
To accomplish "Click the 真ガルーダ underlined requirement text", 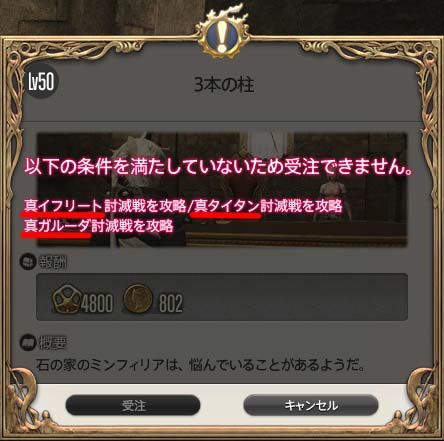I will (x=57, y=226).
